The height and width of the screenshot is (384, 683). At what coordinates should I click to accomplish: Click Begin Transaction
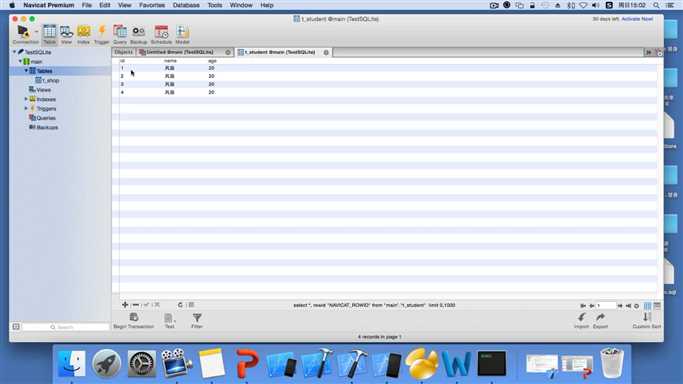pyautogui.click(x=134, y=320)
